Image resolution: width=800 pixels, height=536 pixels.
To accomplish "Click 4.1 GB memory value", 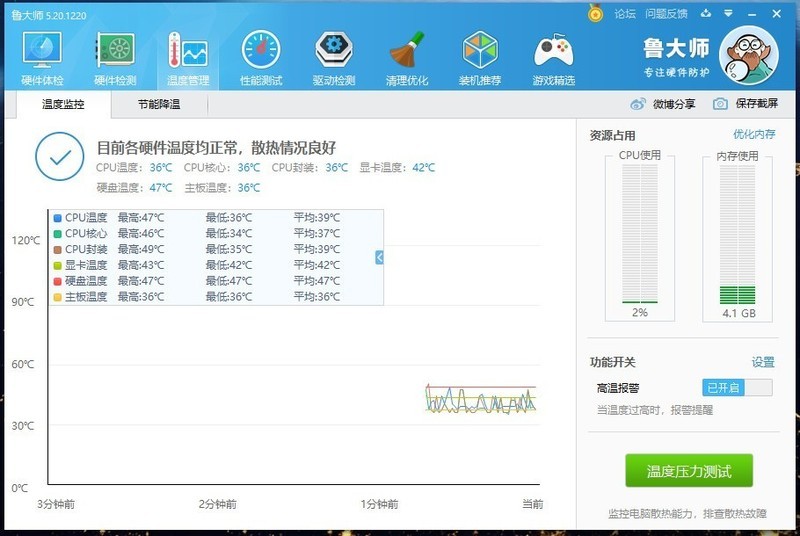I will 739,313.
